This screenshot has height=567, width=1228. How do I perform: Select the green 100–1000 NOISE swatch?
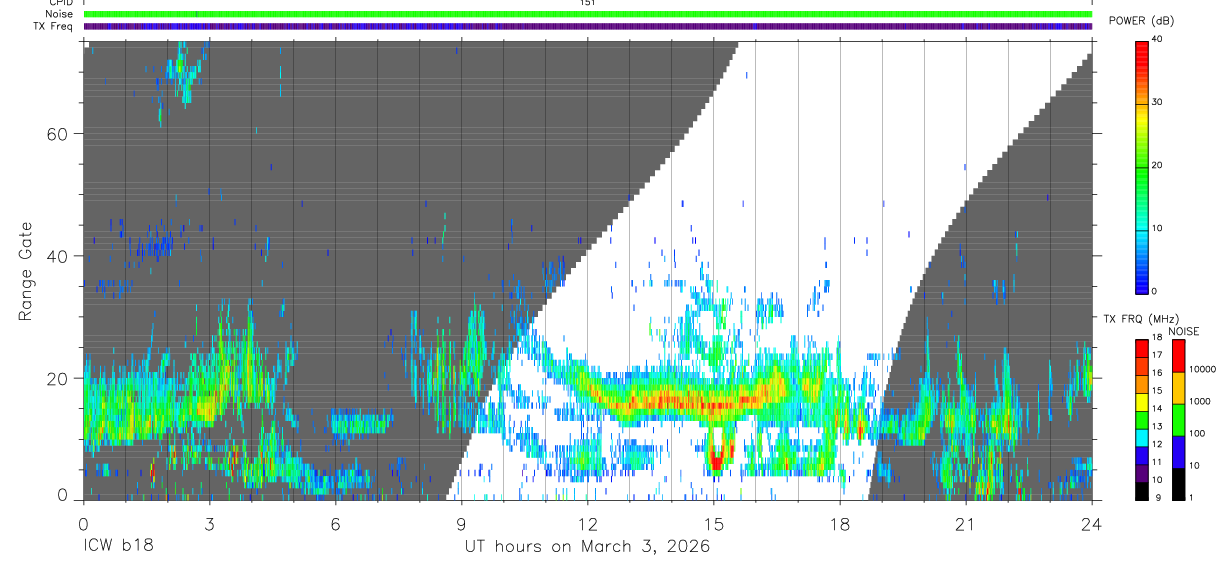coord(1178,420)
